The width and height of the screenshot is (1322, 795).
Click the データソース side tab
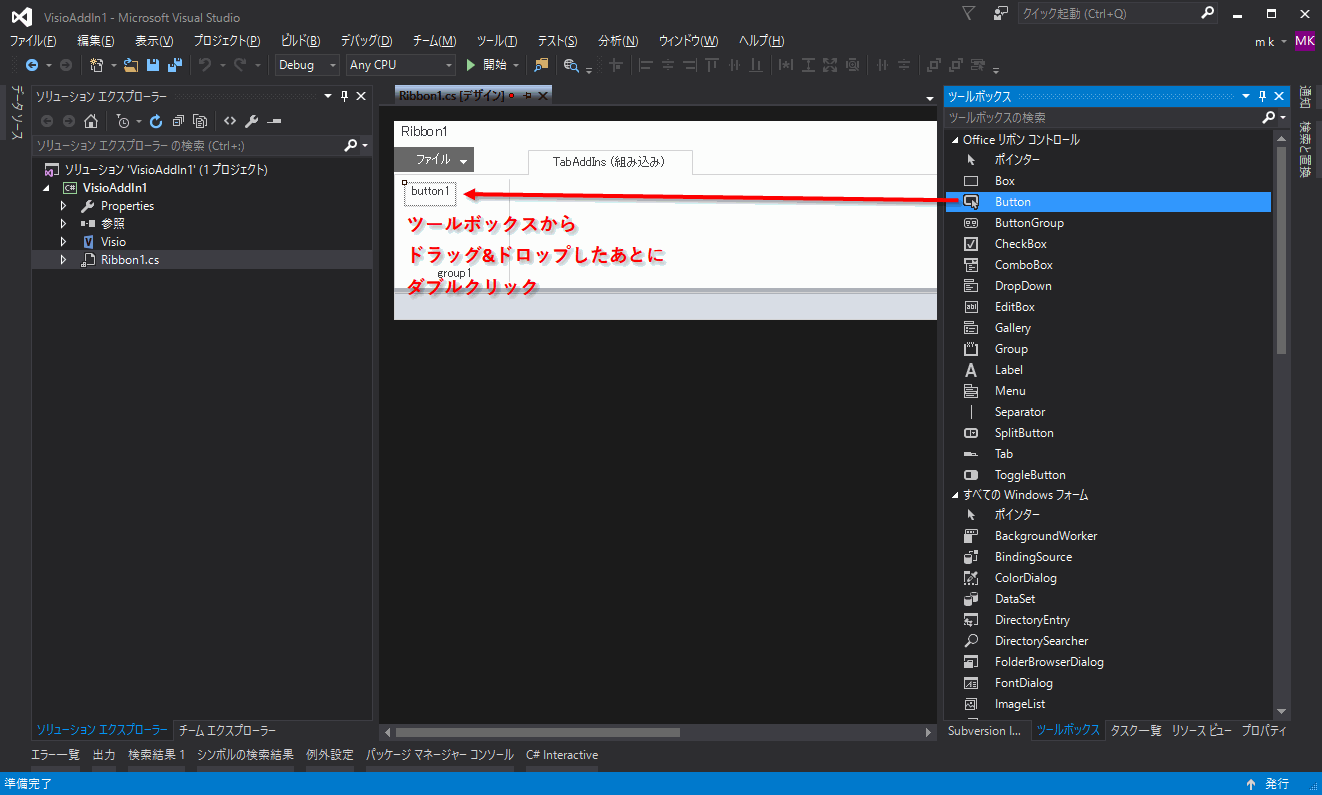17,113
